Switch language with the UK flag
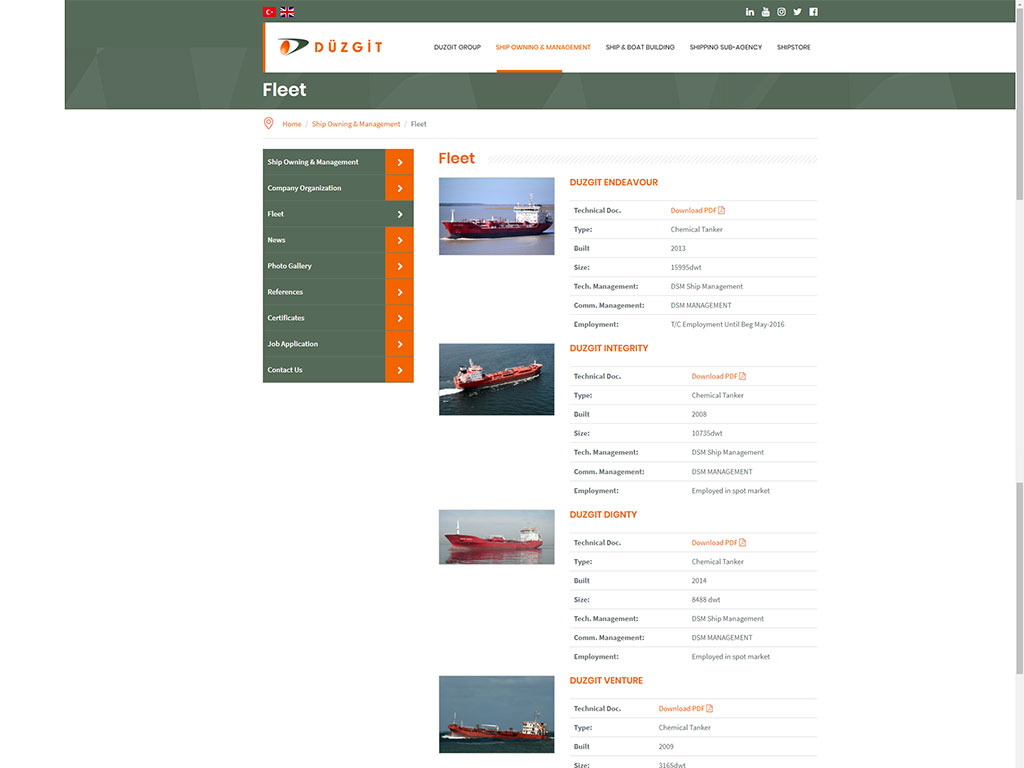The image size is (1024, 768). pos(287,12)
